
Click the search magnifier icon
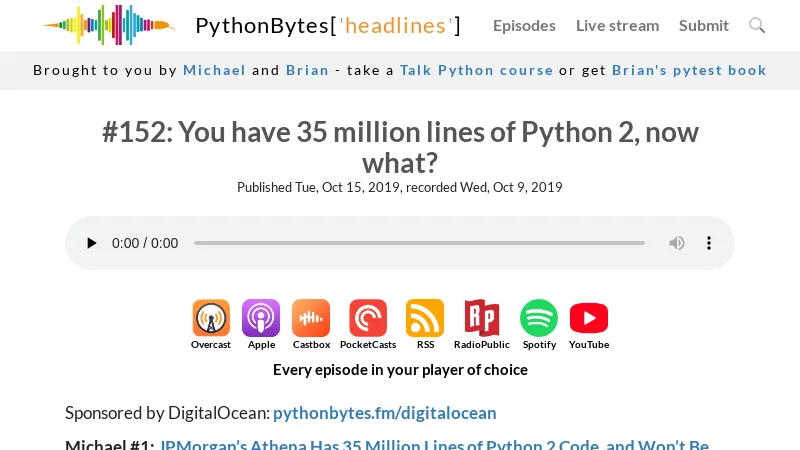(757, 25)
